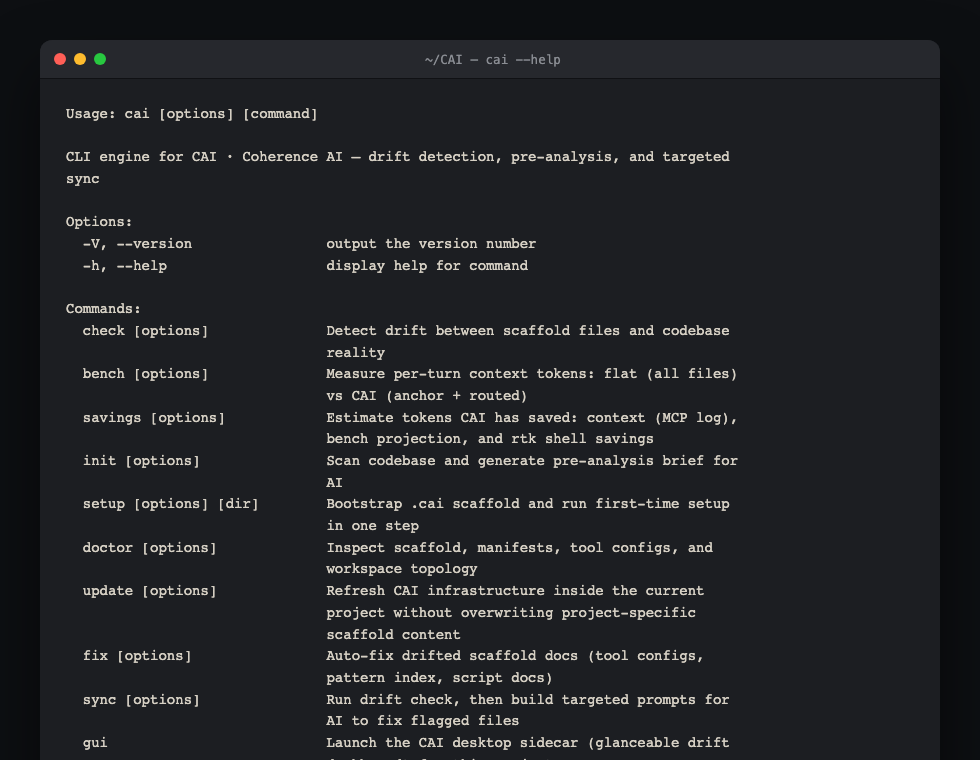Click the 'bench [options]' command
Viewport: 980px width, 760px height.
146,374
